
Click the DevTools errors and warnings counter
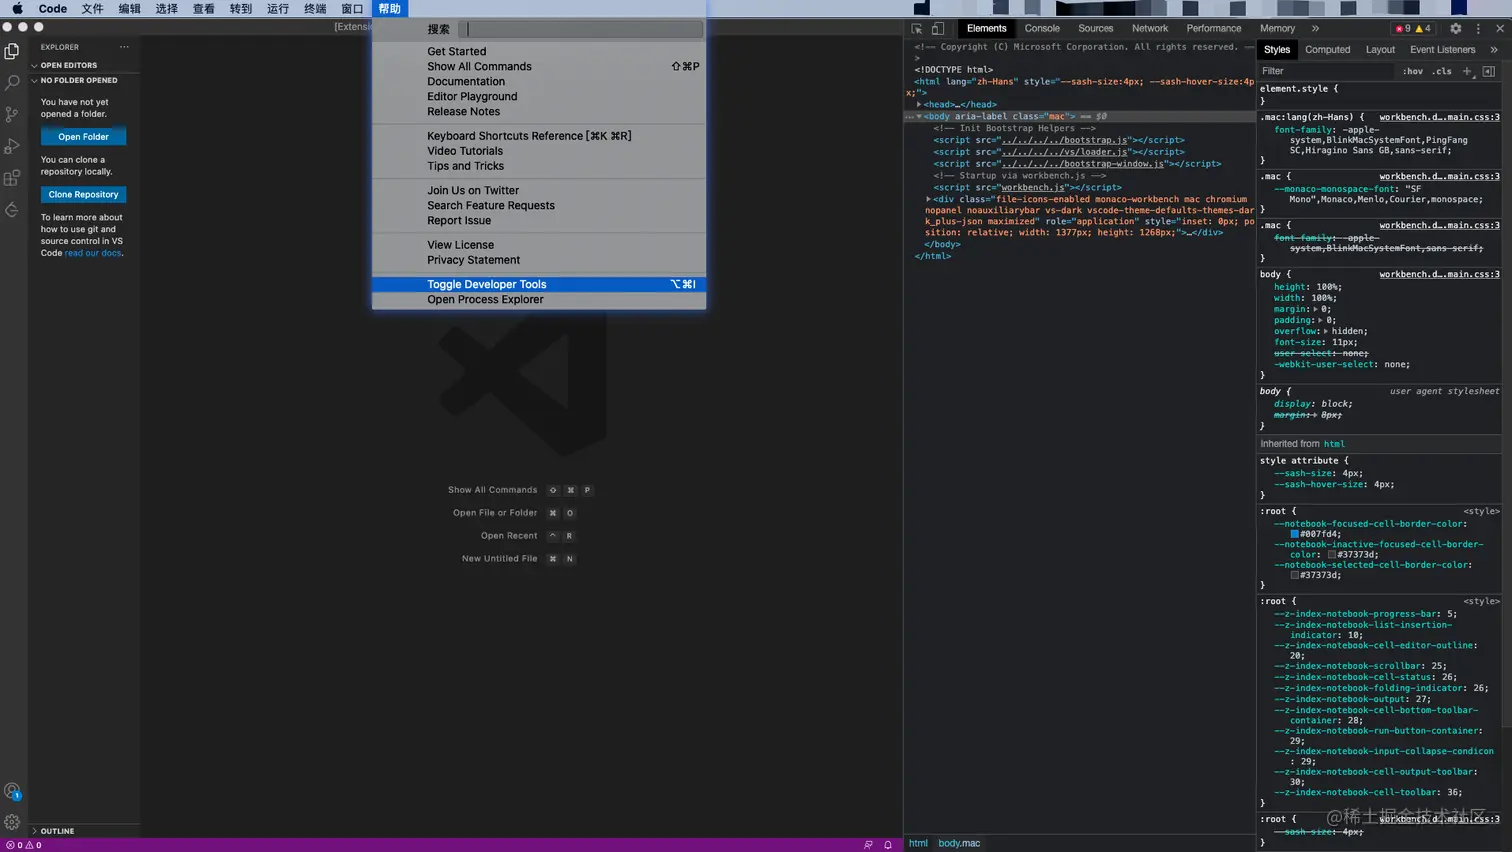(x=1413, y=29)
